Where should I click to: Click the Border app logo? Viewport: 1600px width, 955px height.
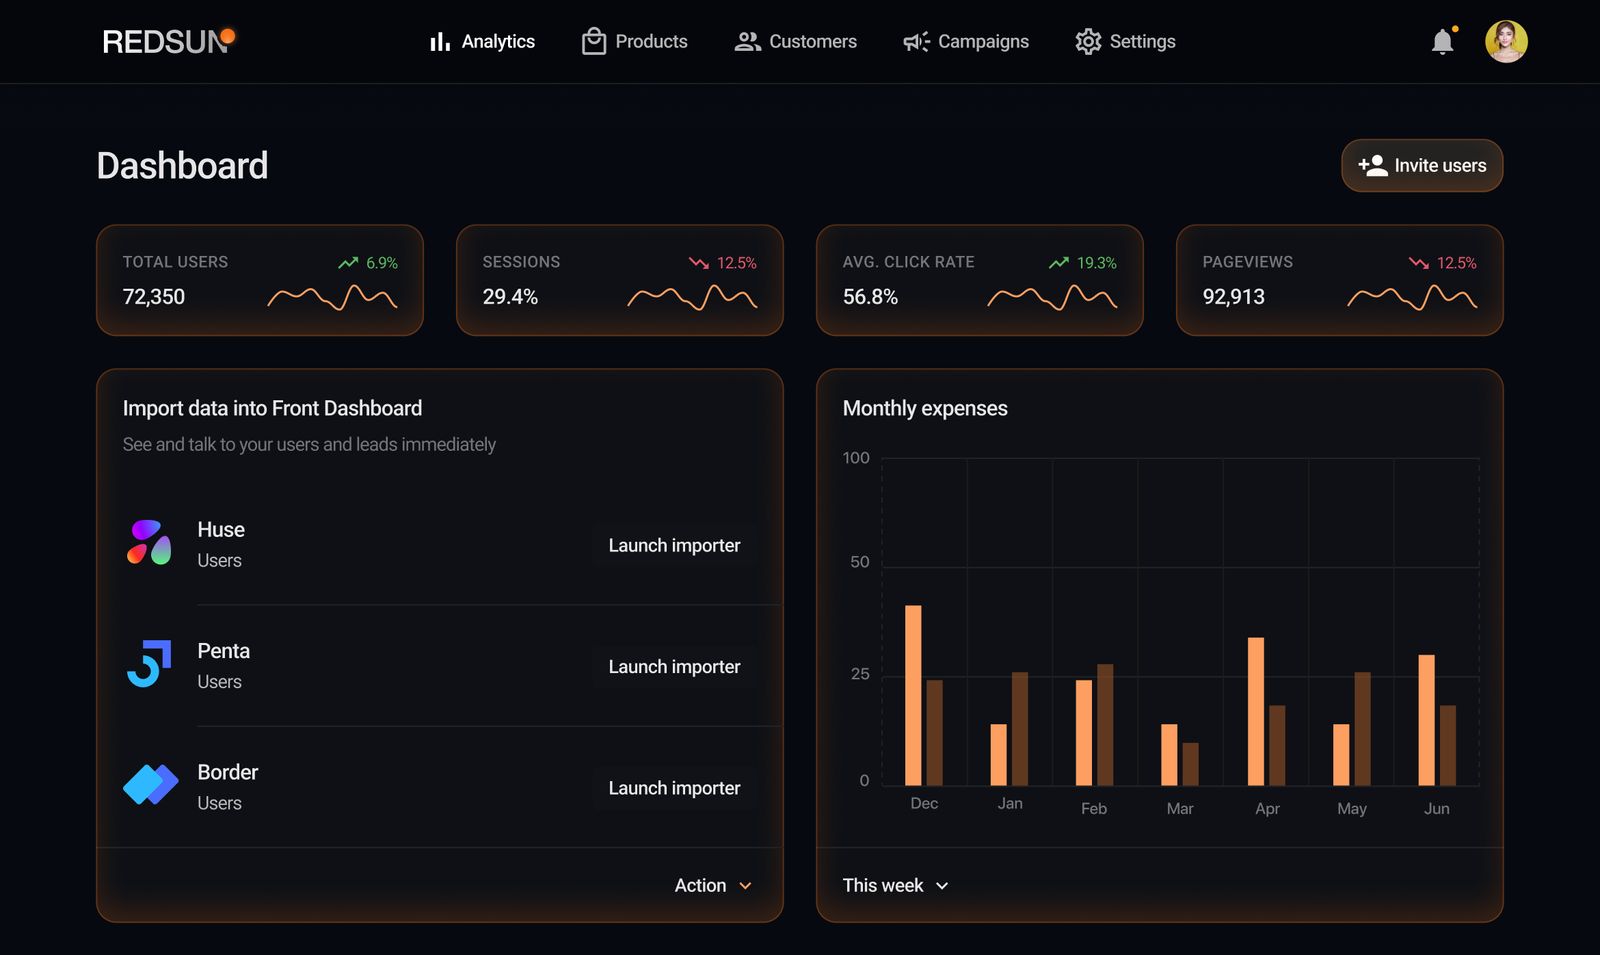(150, 785)
